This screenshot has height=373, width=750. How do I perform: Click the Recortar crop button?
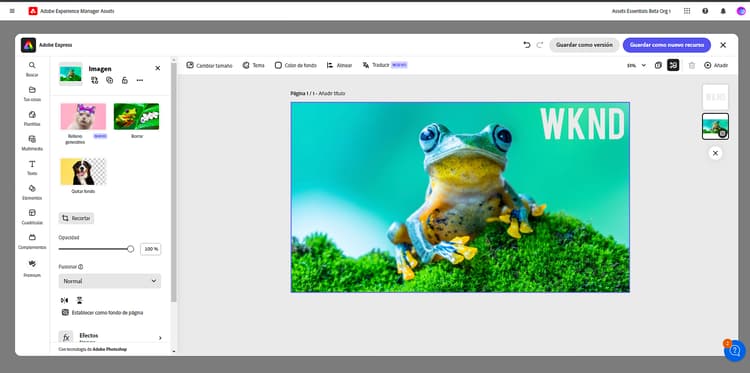76,218
